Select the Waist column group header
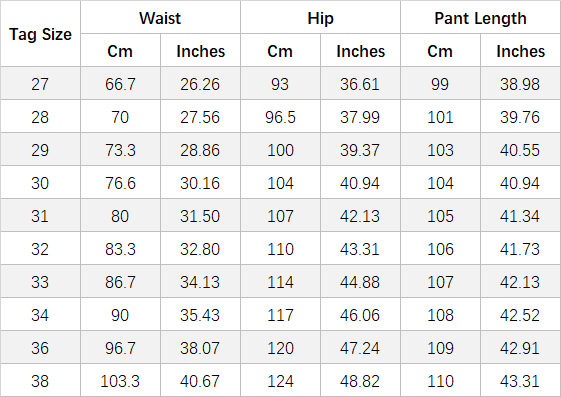 click(x=160, y=18)
